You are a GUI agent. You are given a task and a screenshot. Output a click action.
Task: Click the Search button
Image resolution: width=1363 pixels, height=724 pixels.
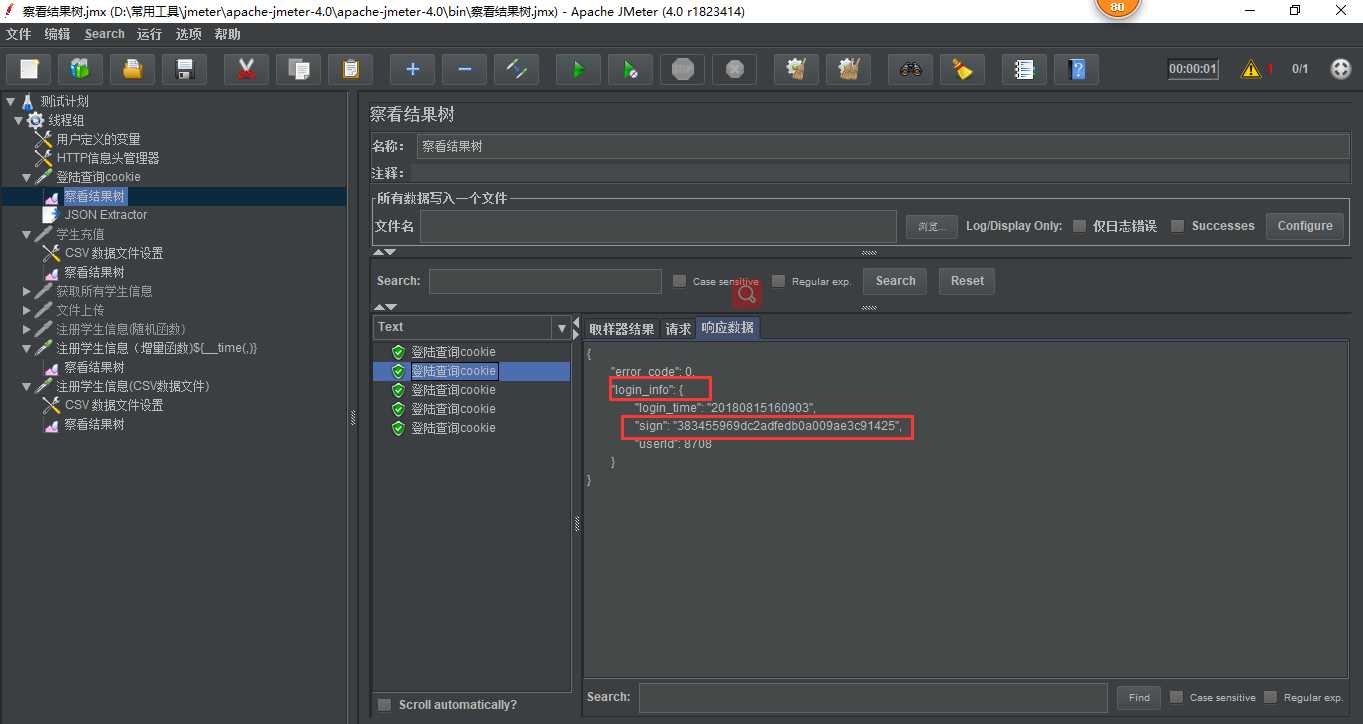[x=895, y=281]
